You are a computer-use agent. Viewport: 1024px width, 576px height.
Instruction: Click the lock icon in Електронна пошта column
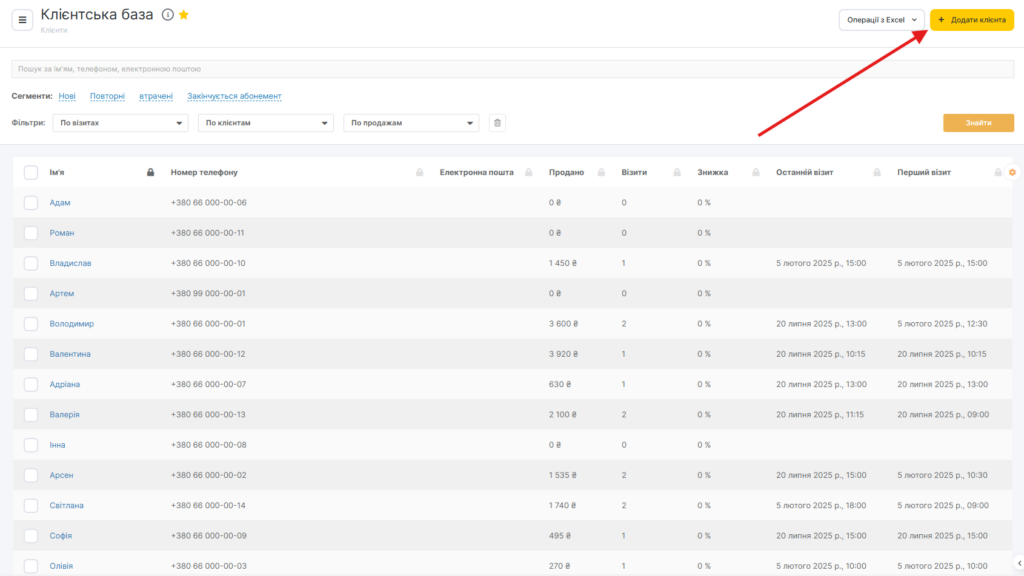528,173
